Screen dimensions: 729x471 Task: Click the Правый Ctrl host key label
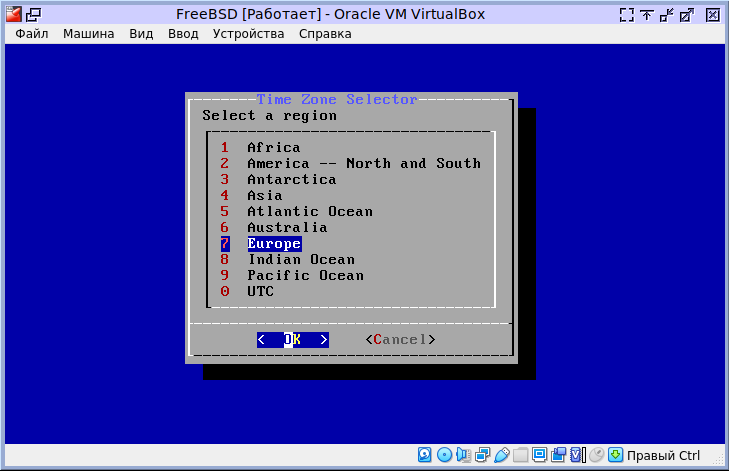click(x=663, y=456)
